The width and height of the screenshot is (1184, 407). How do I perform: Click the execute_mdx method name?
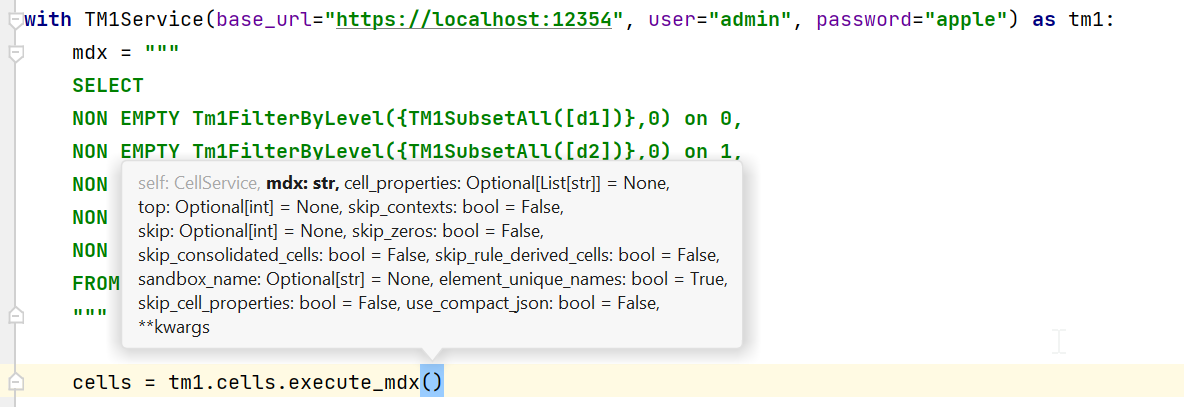(x=353, y=383)
